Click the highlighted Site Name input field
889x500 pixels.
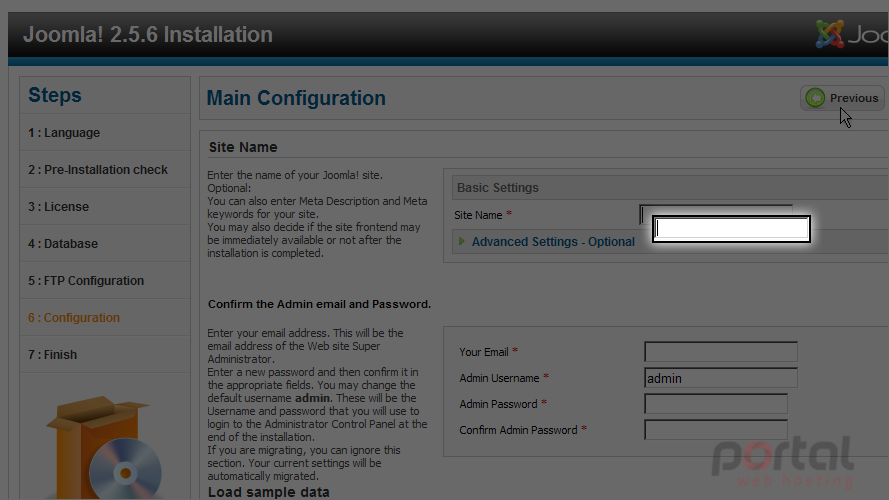pyautogui.click(x=731, y=228)
